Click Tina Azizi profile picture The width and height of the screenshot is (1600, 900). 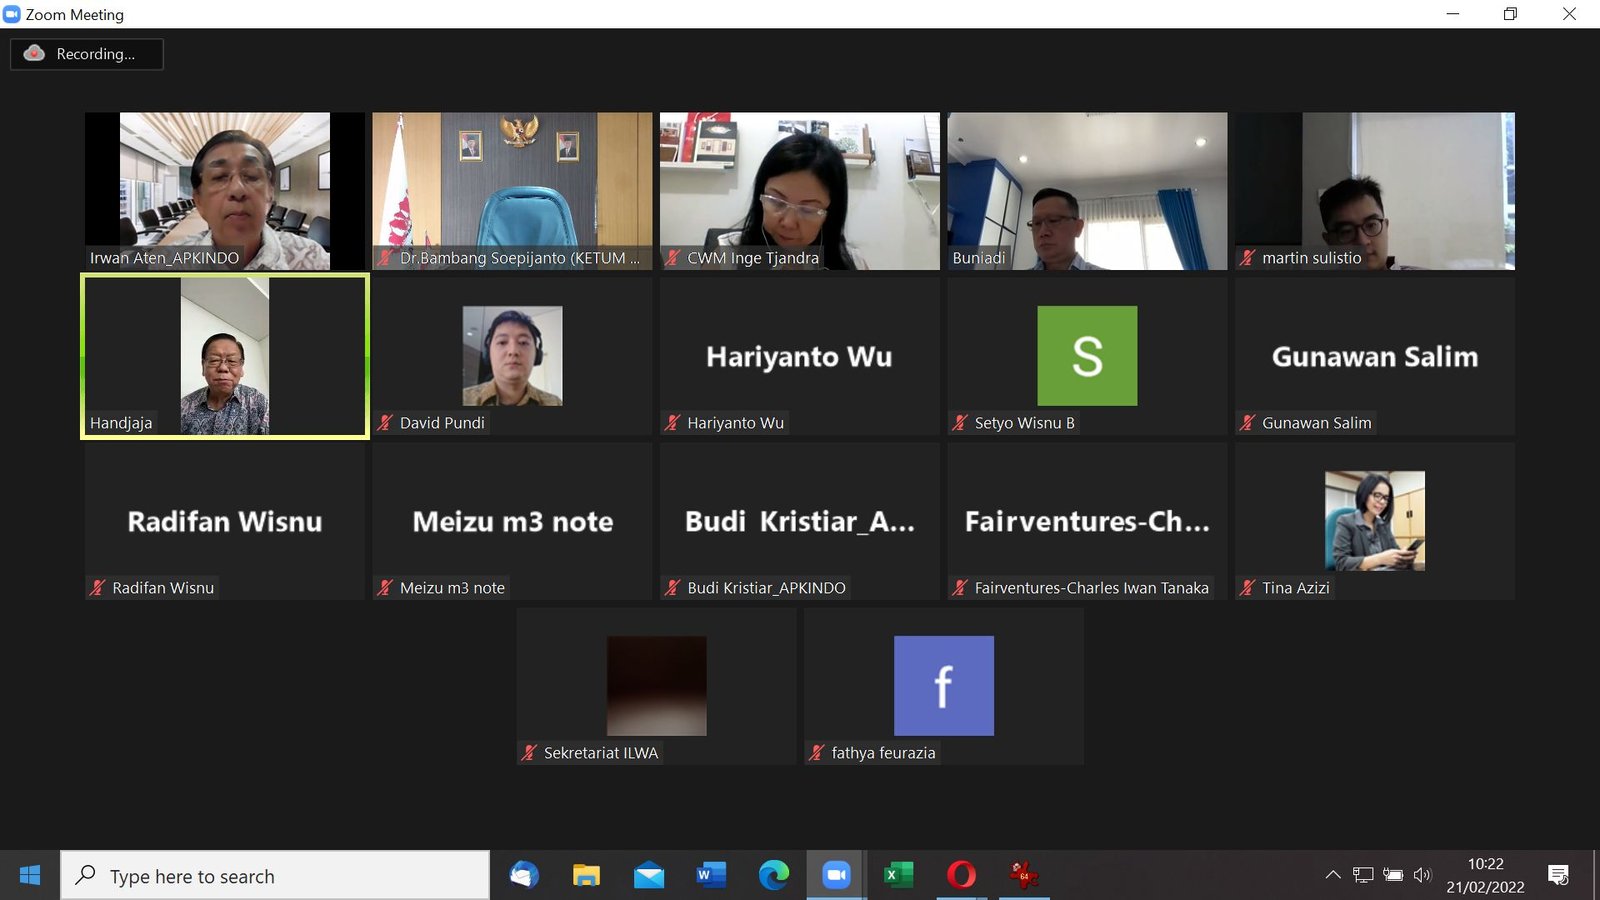(1375, 521)
